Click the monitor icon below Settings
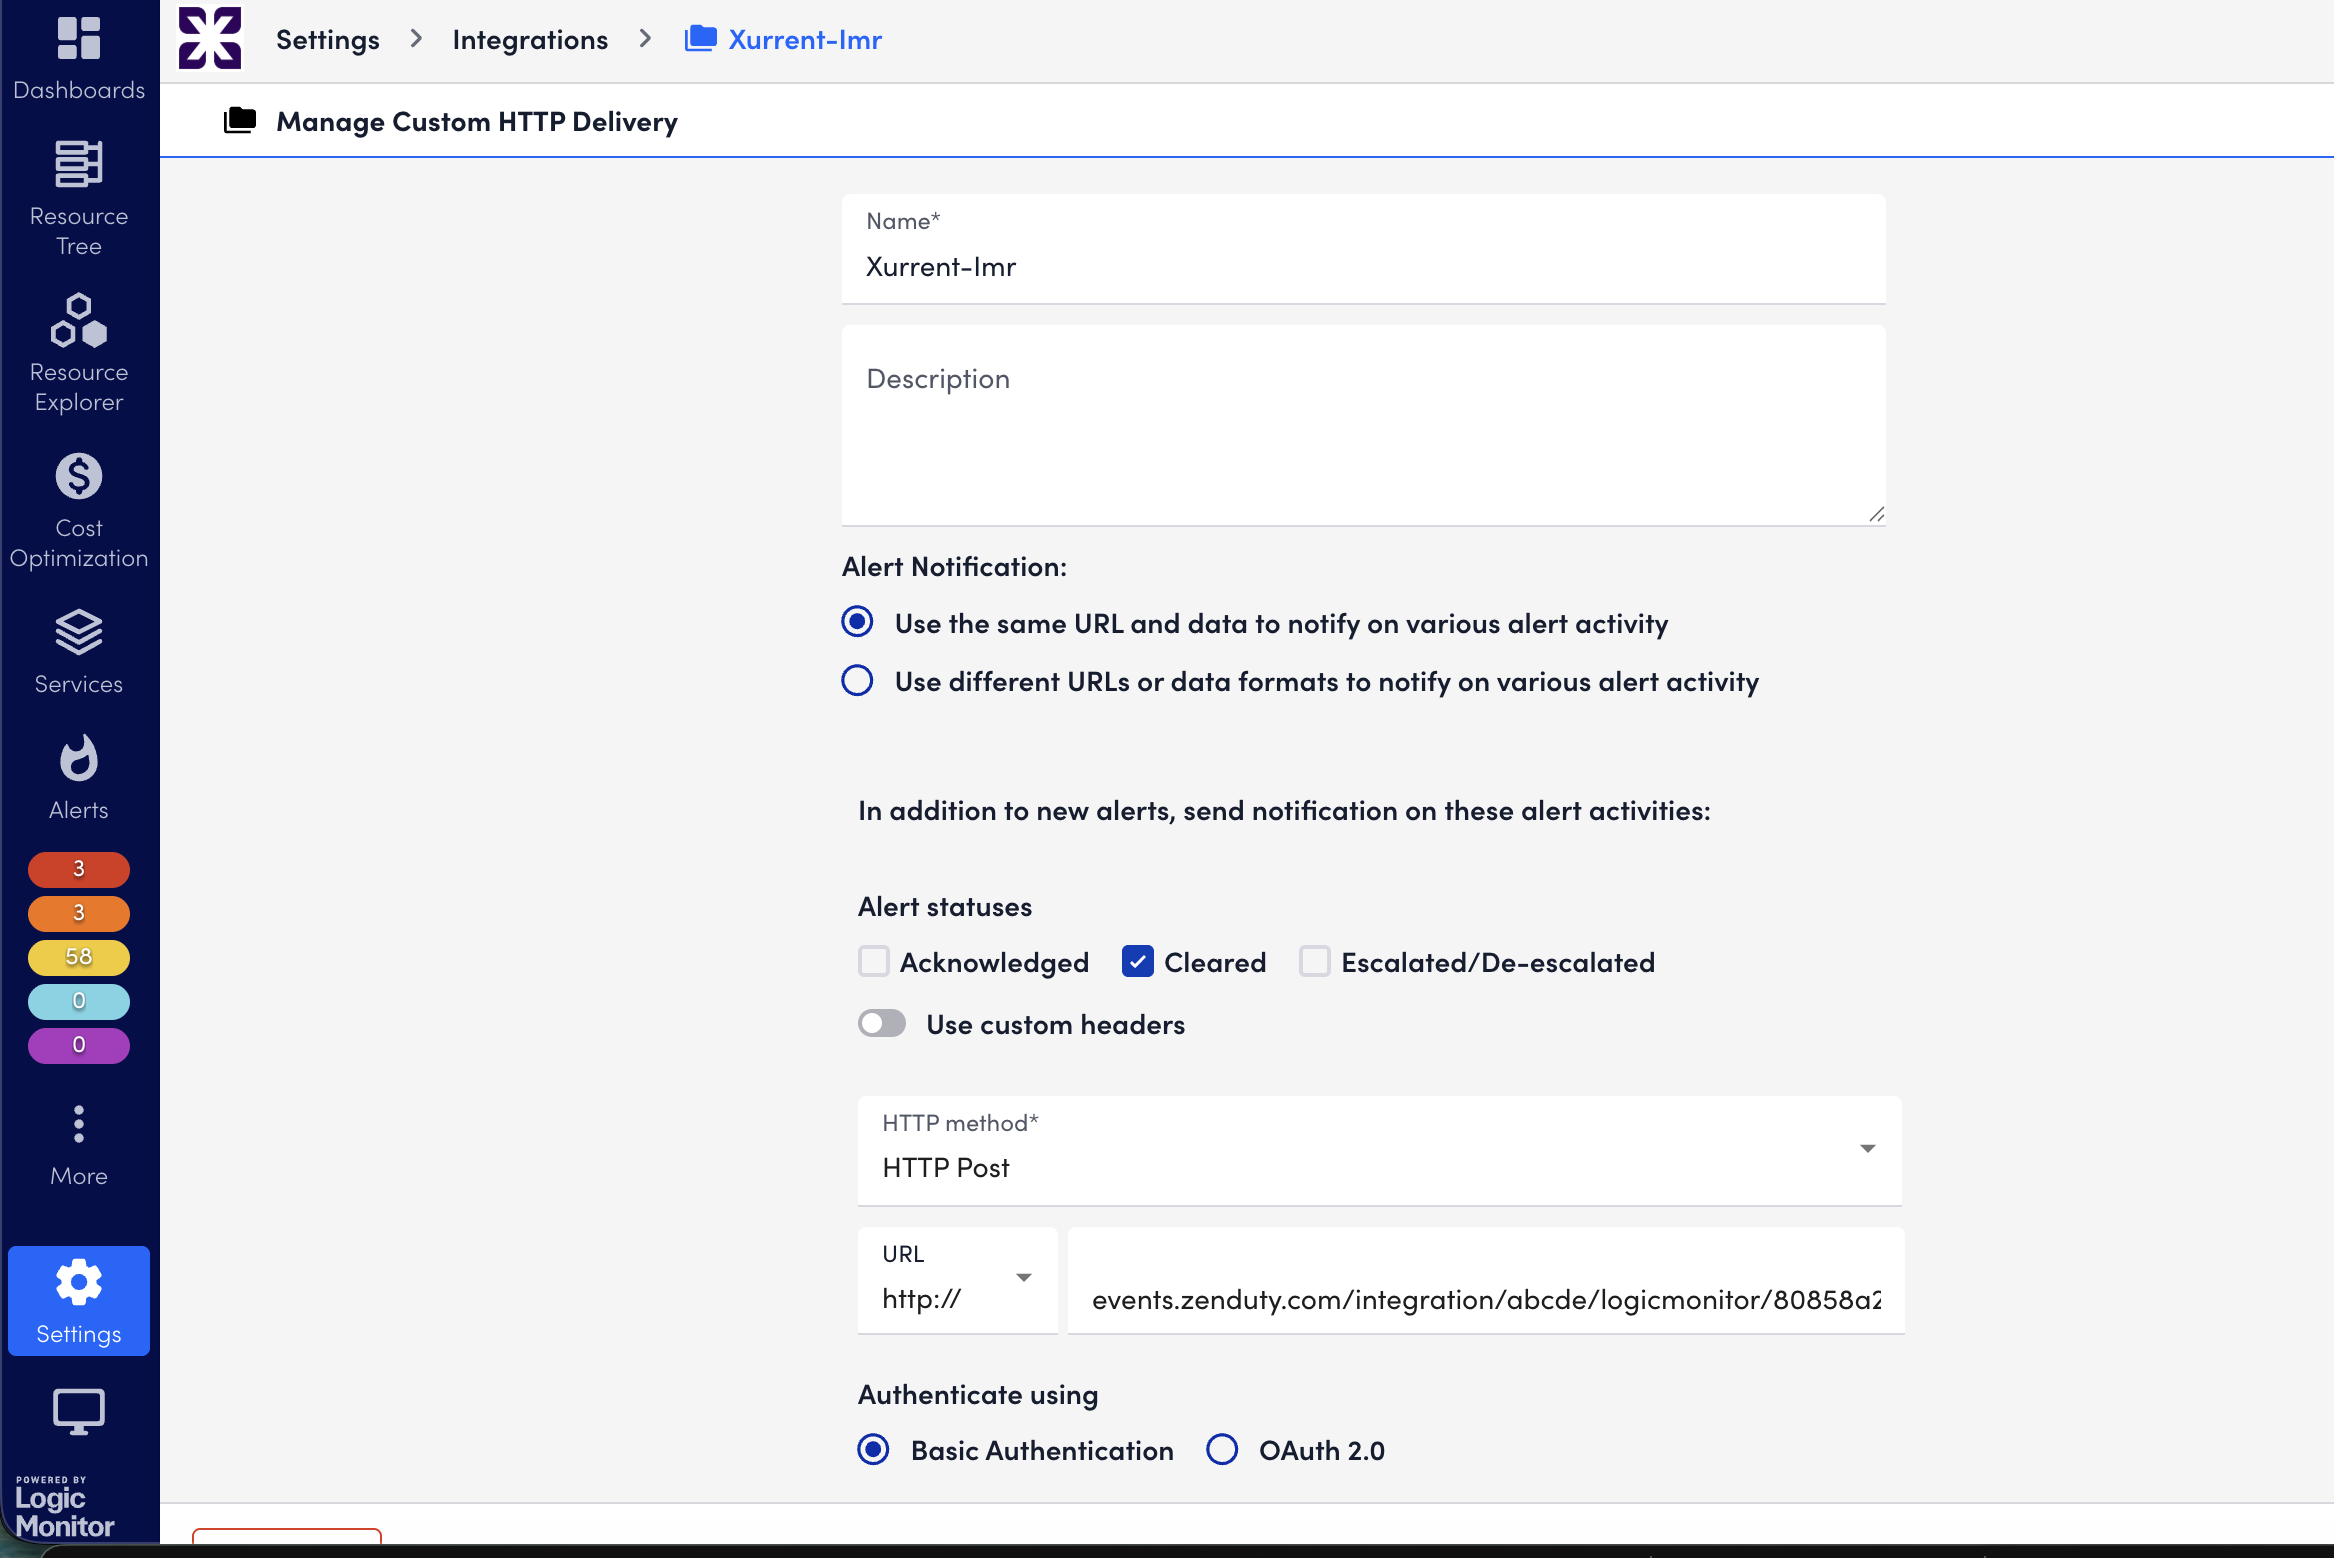This screenshot has width=2334, height=1558. coord(78,1412)
